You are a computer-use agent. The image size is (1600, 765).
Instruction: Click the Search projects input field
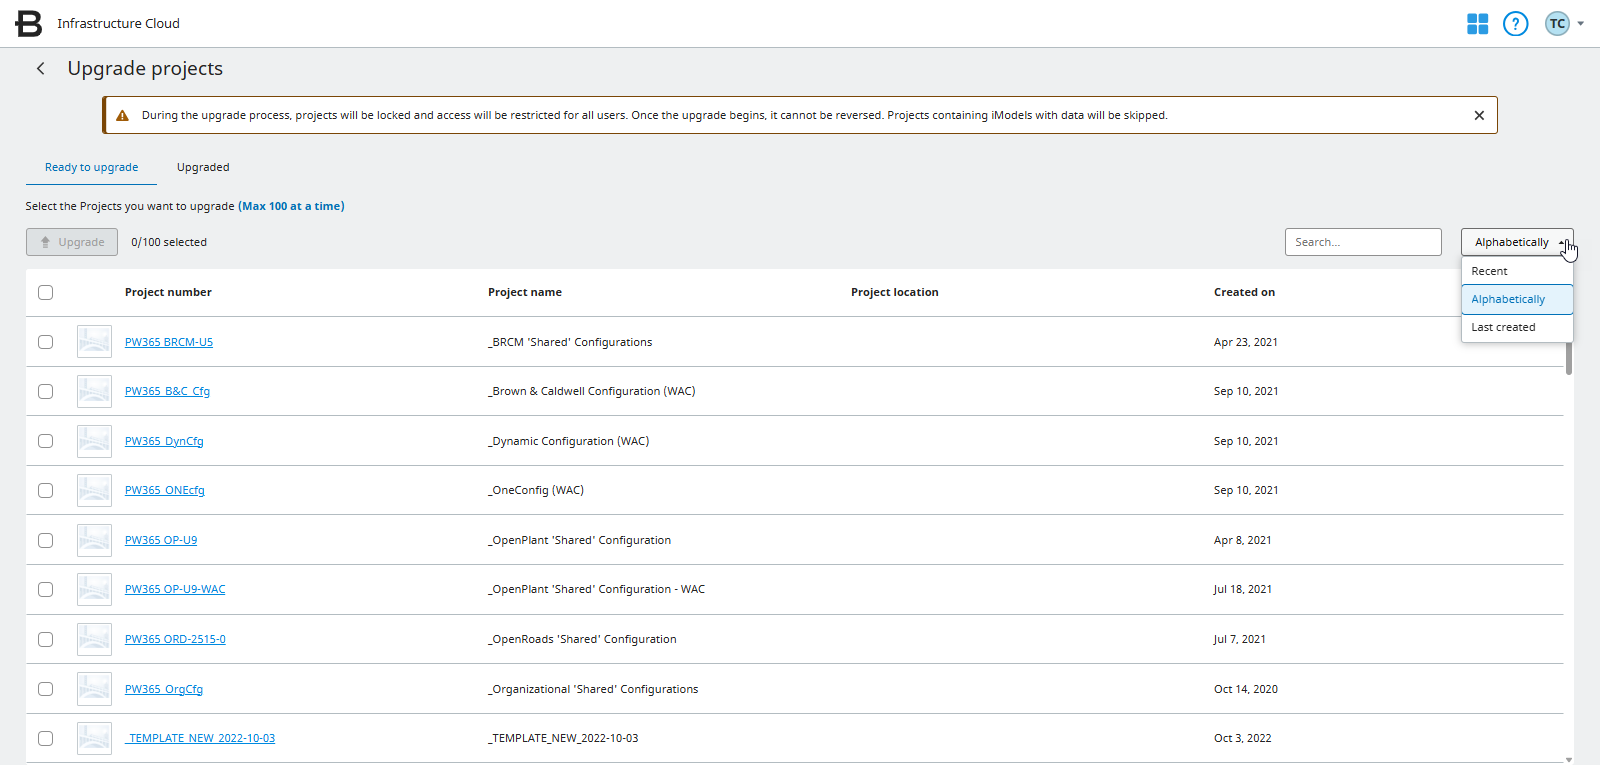tap(1362, 242)
